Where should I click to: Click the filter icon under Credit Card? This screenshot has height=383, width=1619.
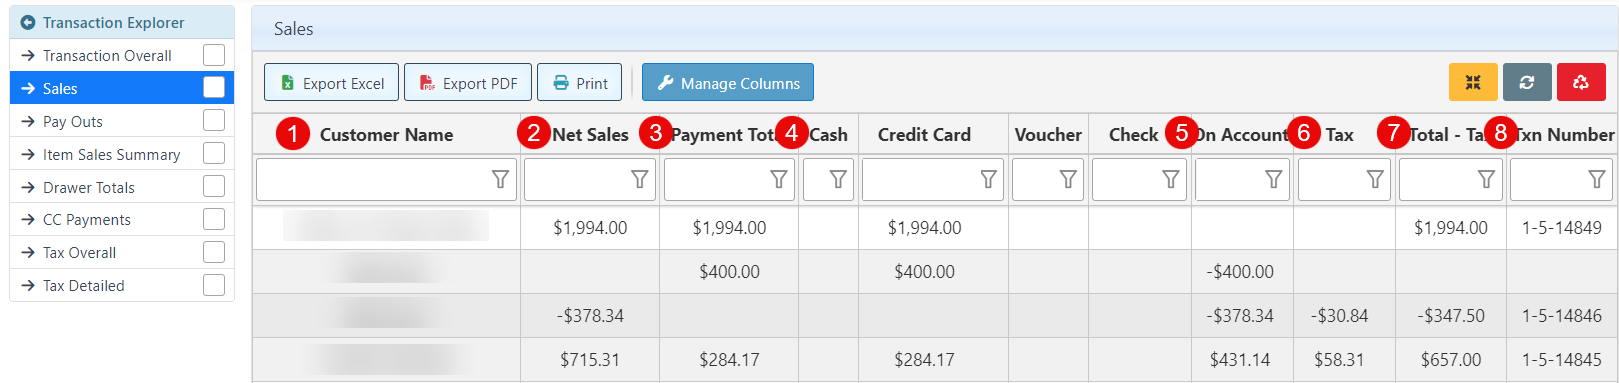988,179
